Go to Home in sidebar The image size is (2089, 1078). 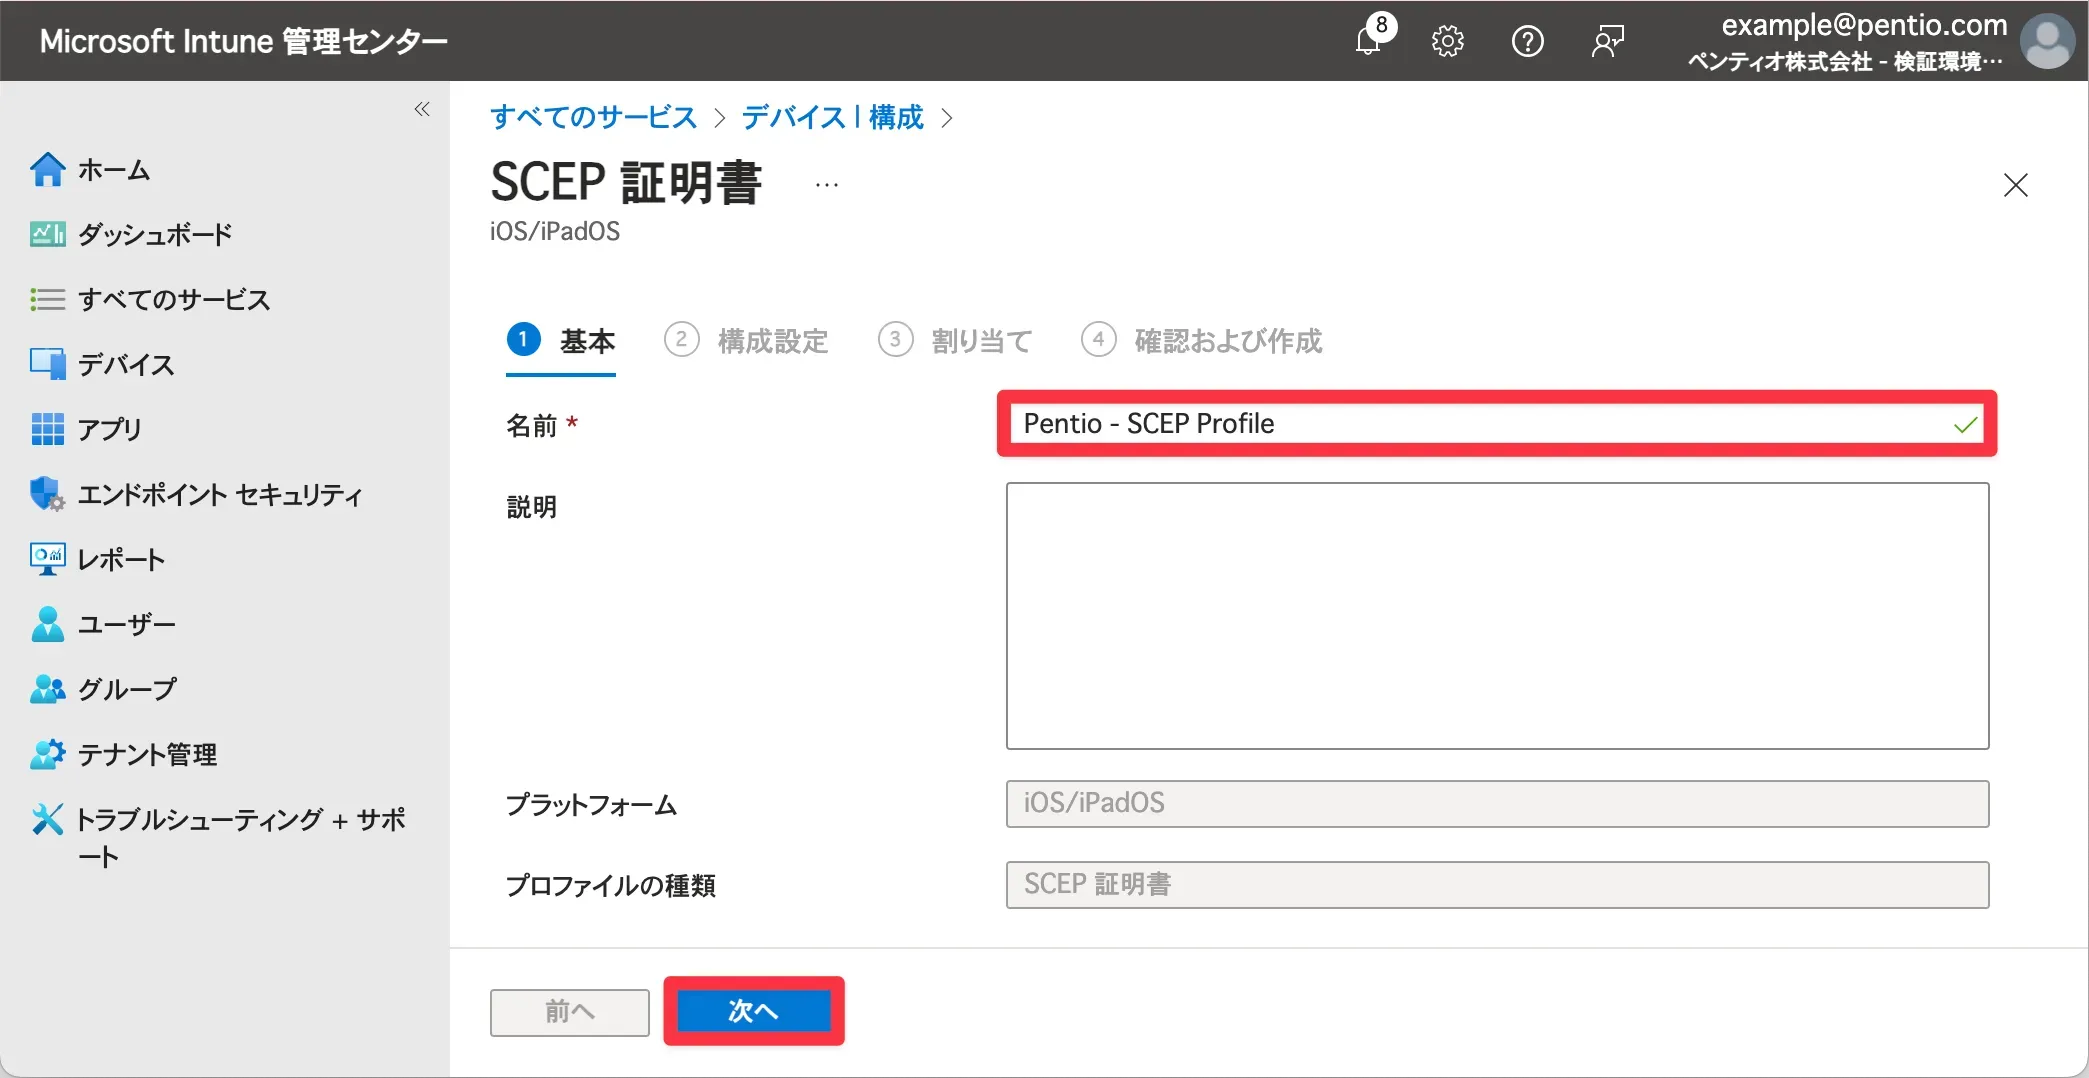(x=113, y=170)
